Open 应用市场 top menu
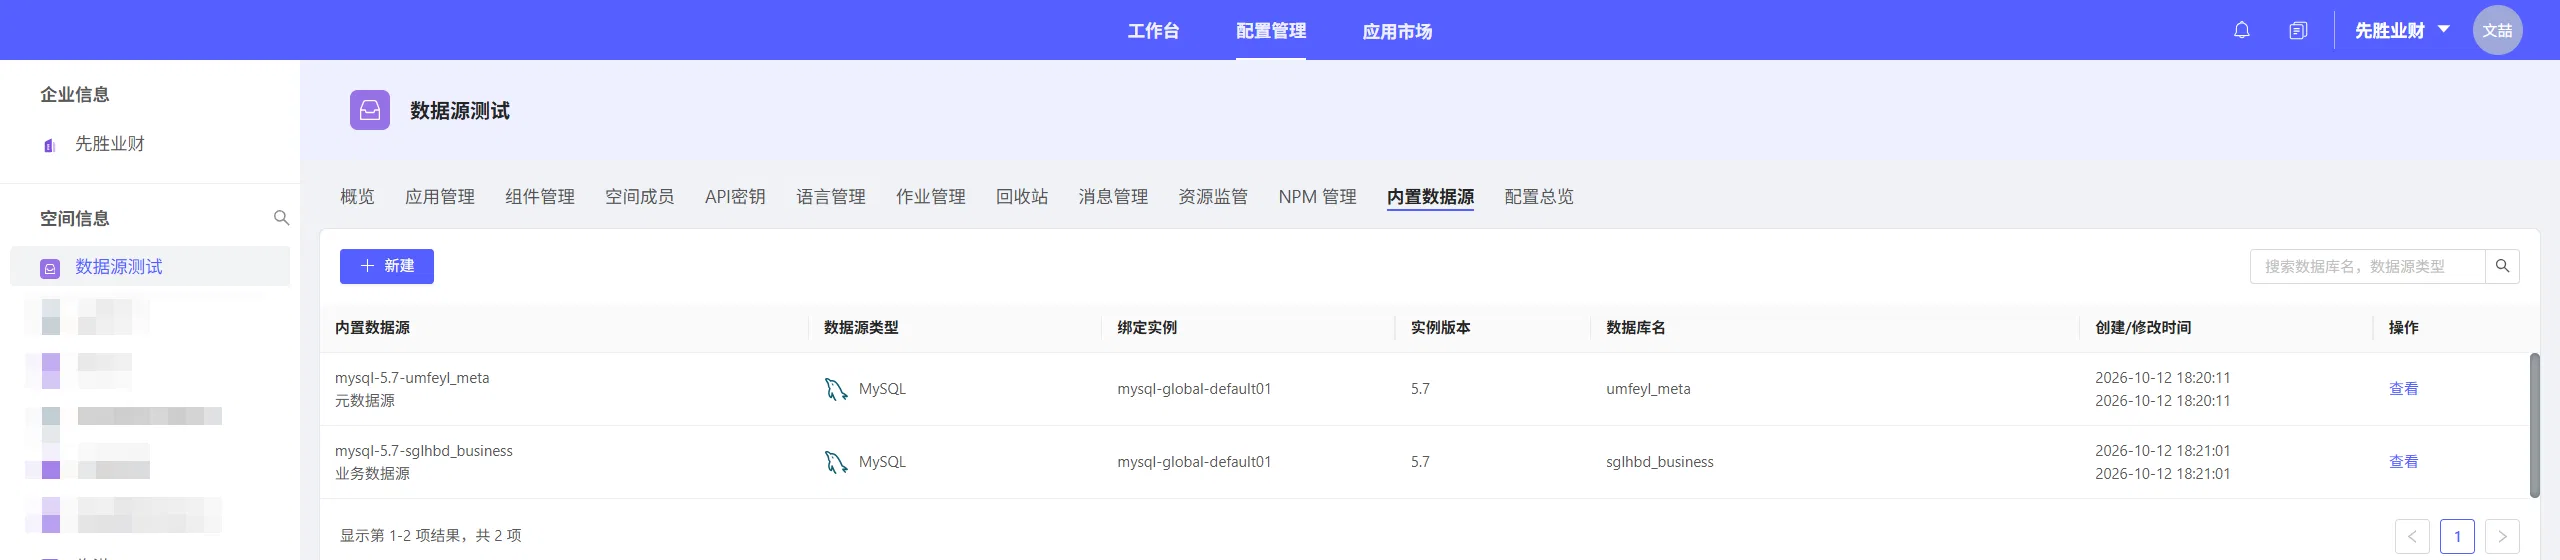Image resolution: width=2560 pixels, height=560 pixels. pyautogui.click(x=1397, y=31)
